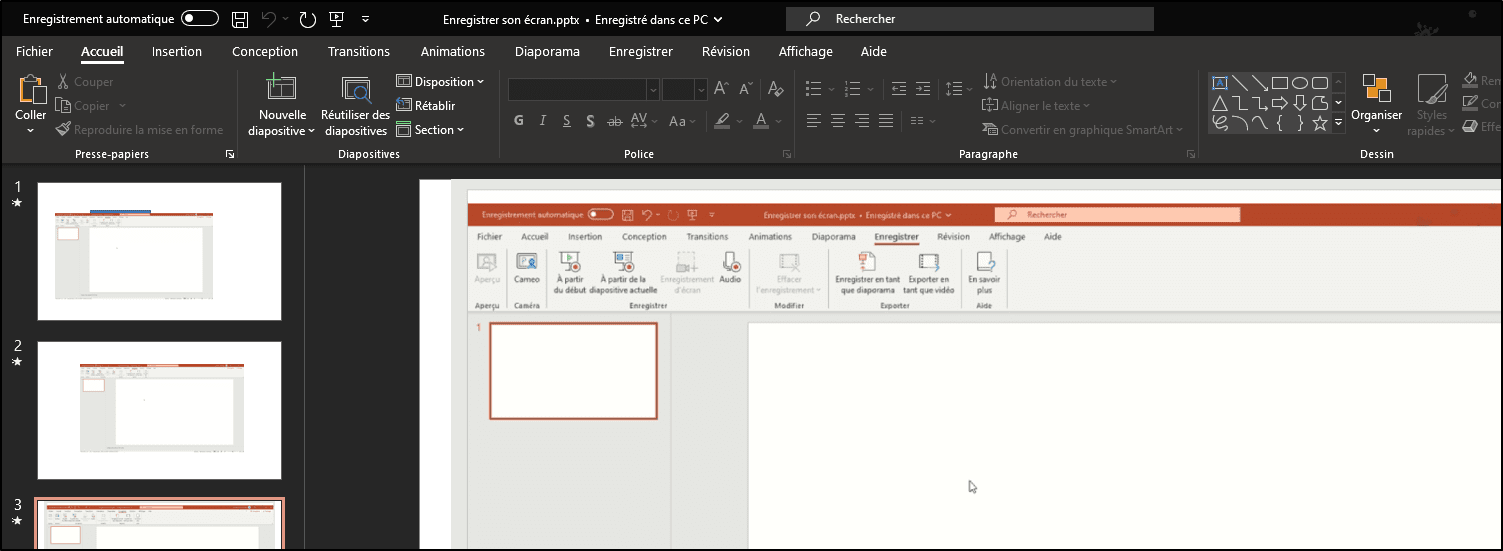Apply text highlight color marker
Viewport: 1503px width, 551px height.
(723, 121)
